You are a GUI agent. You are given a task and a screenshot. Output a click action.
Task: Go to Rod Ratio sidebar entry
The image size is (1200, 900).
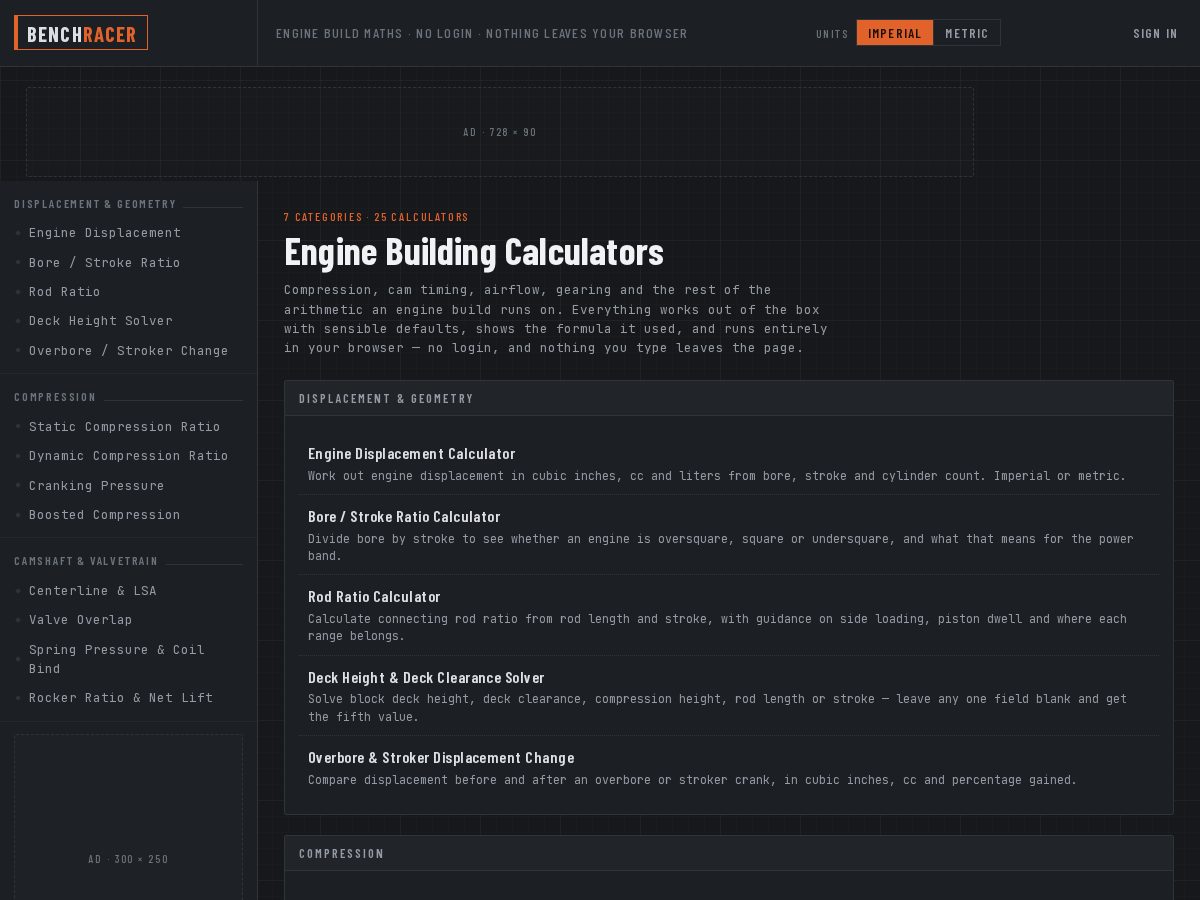[x=128, y=292]
